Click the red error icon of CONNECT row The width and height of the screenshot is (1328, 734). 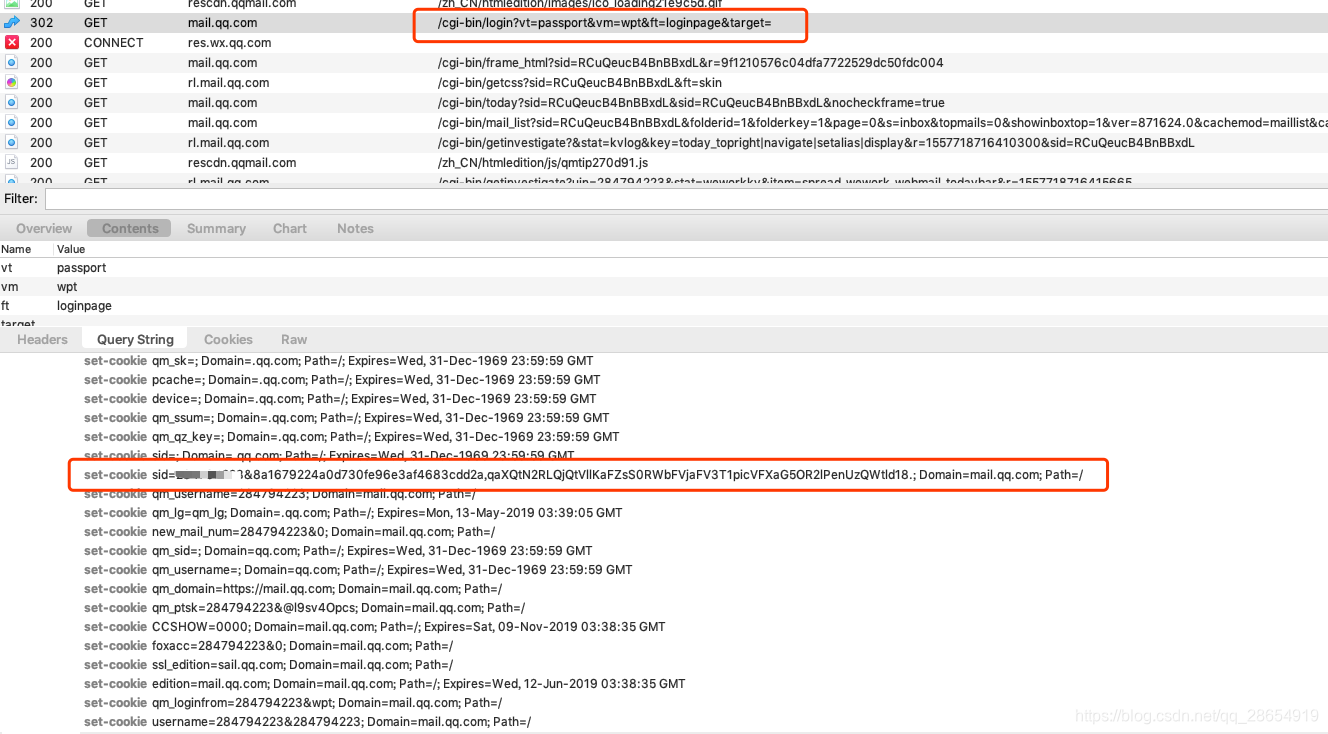[12, 42]
